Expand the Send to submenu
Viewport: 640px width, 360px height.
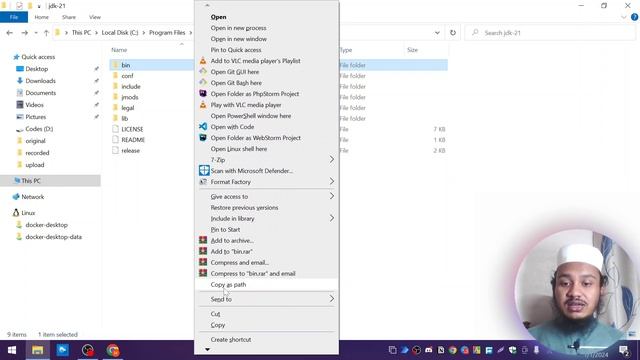click(331, 299)
